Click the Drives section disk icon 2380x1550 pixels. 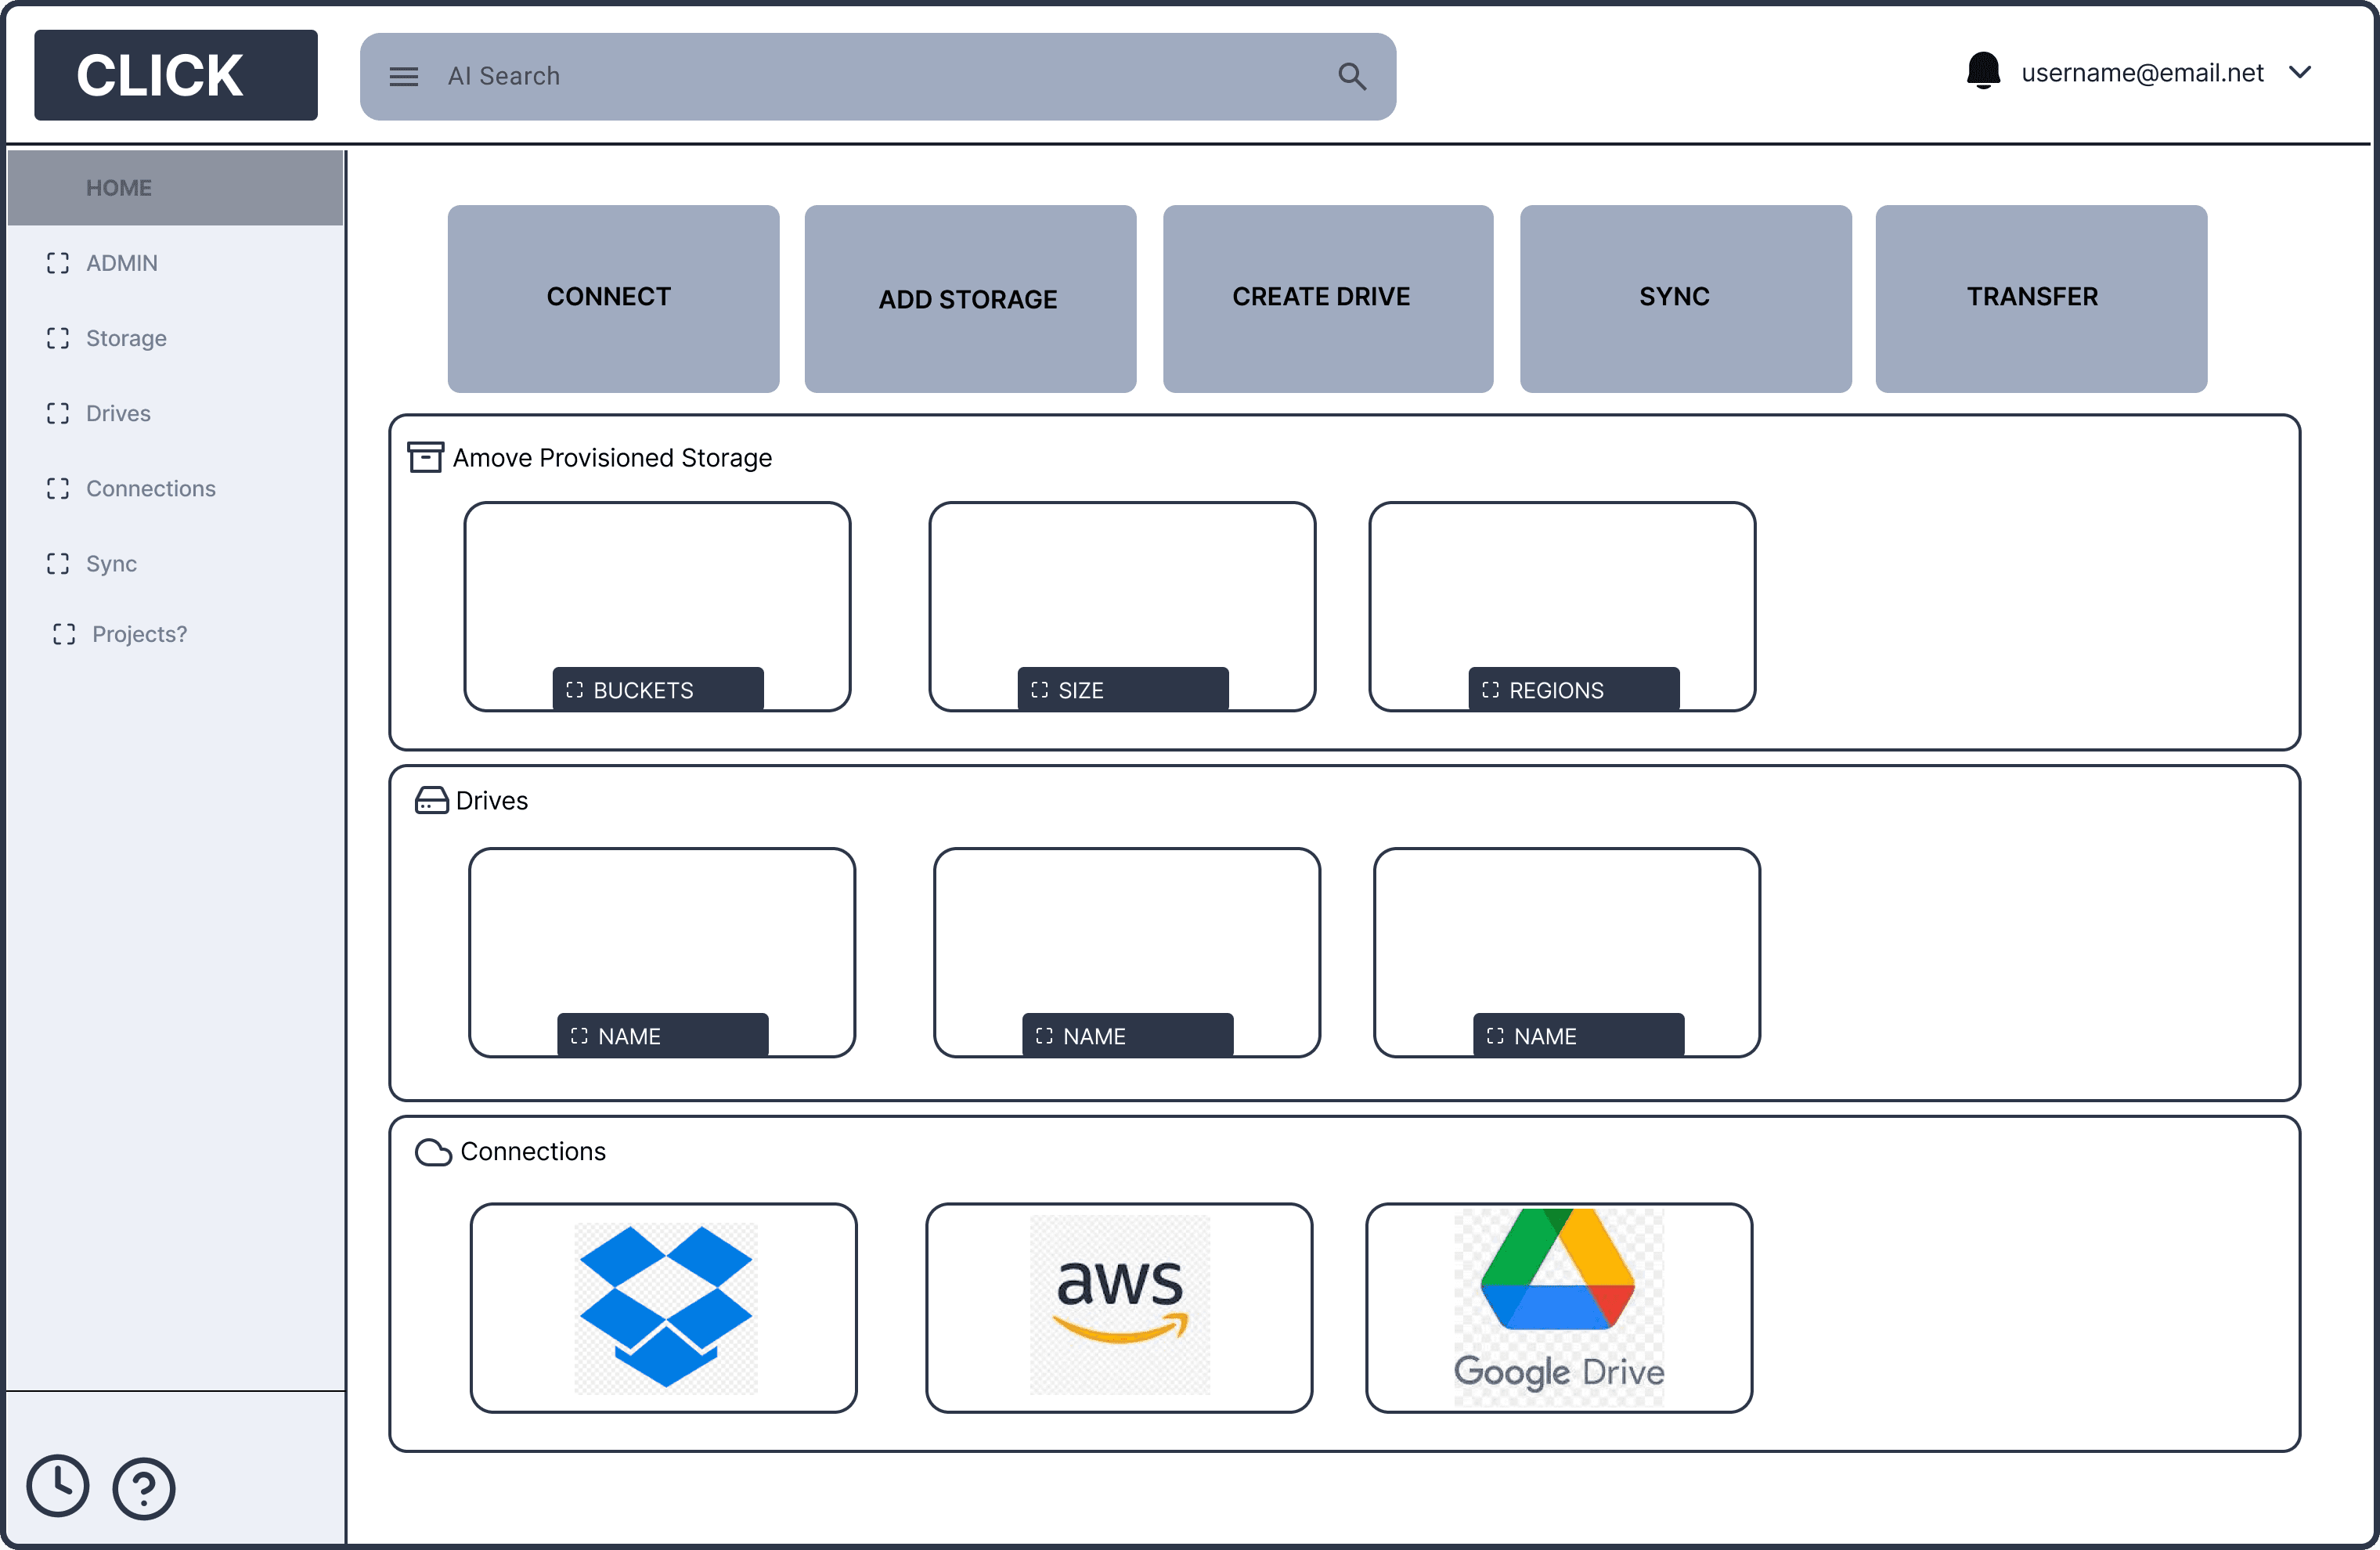click(431, 801)
